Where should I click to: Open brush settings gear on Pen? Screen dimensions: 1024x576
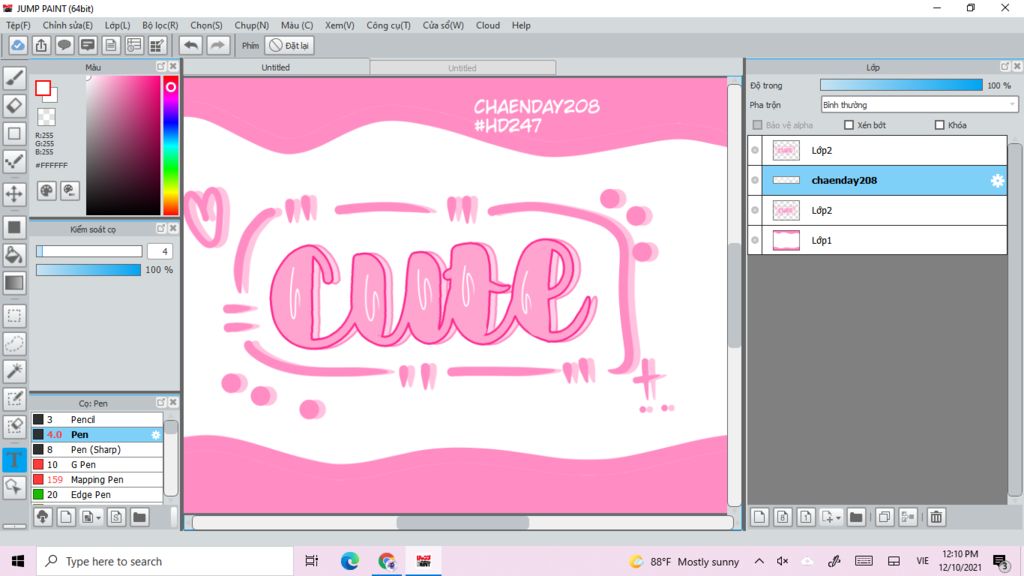[x=155, y=434]
